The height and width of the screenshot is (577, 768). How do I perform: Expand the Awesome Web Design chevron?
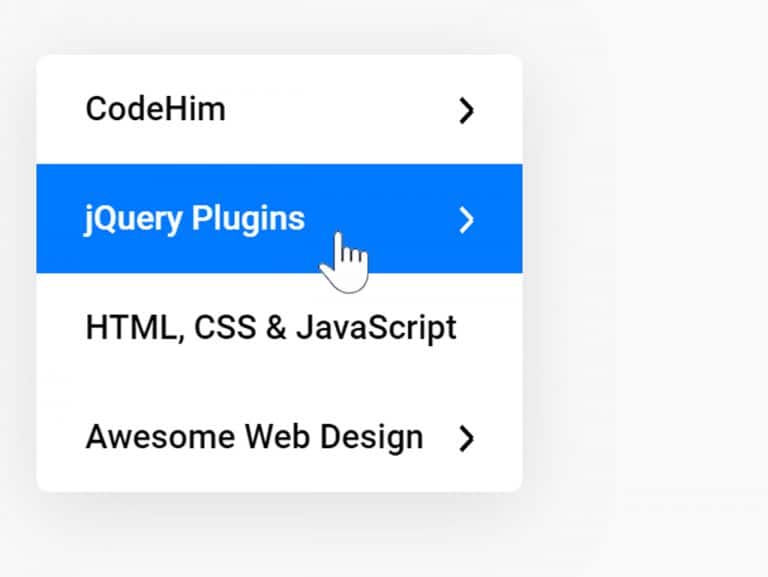pyautogui.click(x=466, y=438)
